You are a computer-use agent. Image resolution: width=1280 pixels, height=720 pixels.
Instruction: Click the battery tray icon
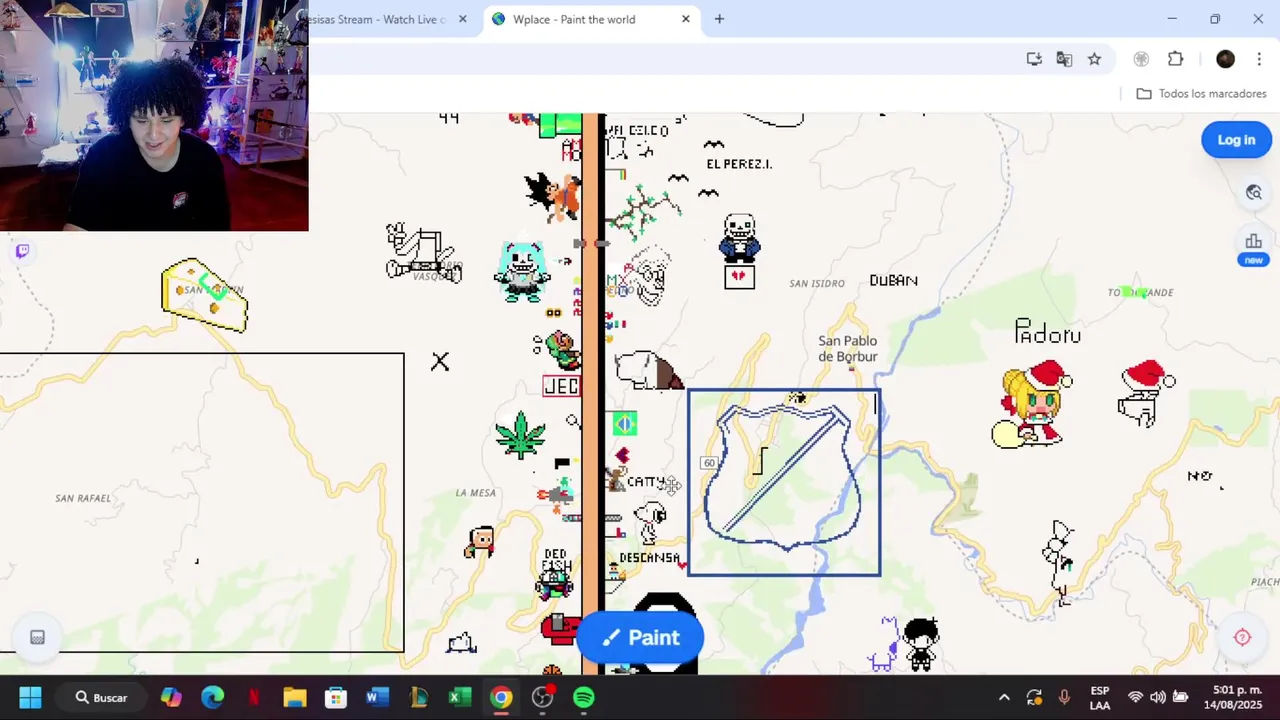(x=1181, y=697)
